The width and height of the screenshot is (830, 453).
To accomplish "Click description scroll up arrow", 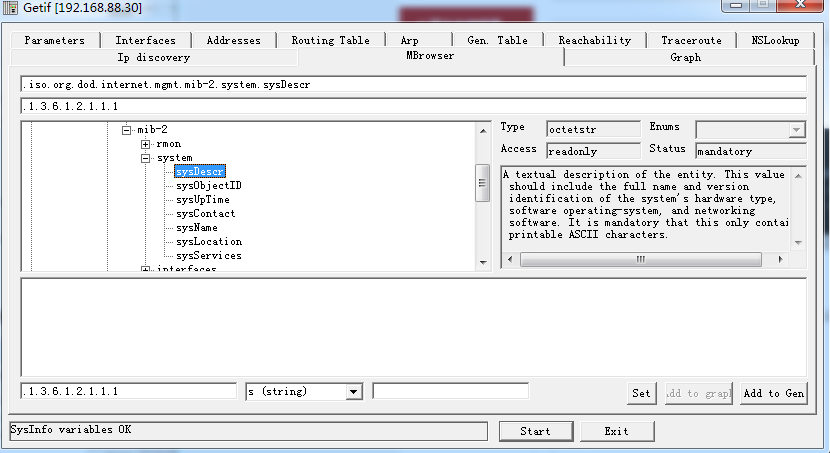I will (798, 176).
